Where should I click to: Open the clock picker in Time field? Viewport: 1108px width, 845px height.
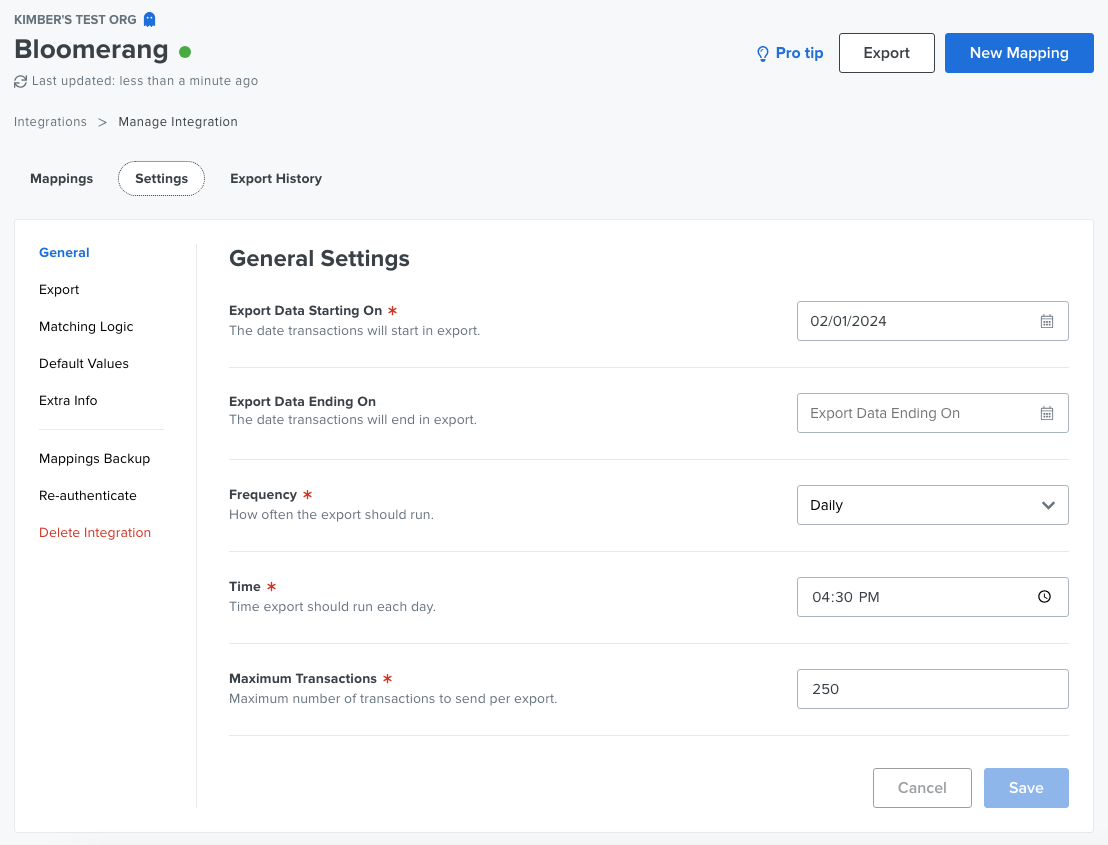[x=1044, y=597]
